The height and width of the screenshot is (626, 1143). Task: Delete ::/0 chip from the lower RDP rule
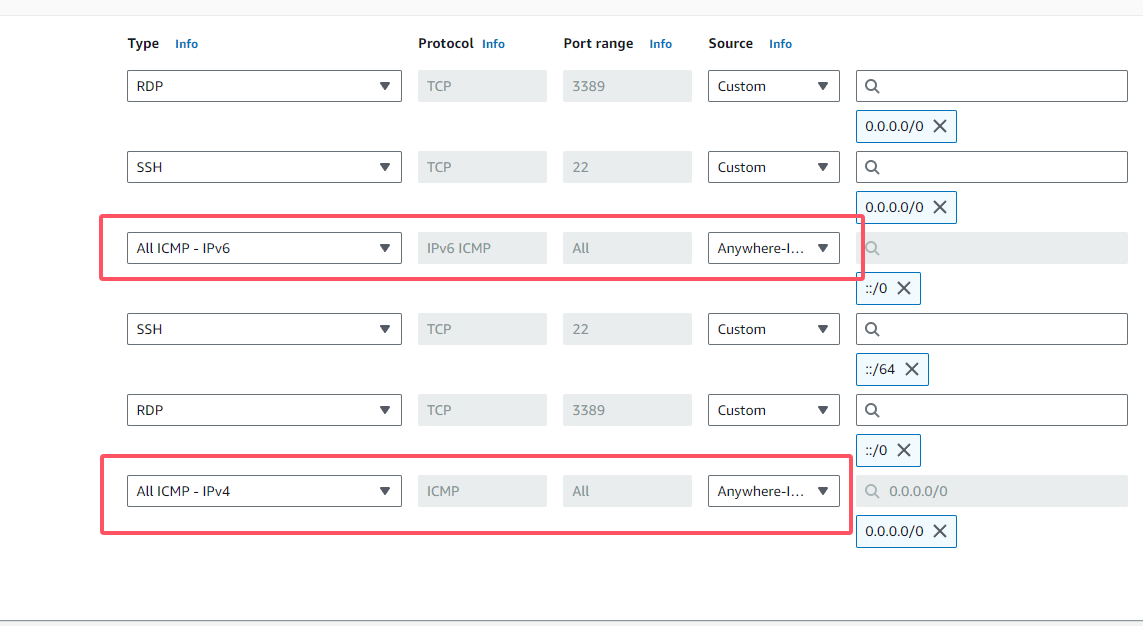pyautogui.click(x=903, y=450)
